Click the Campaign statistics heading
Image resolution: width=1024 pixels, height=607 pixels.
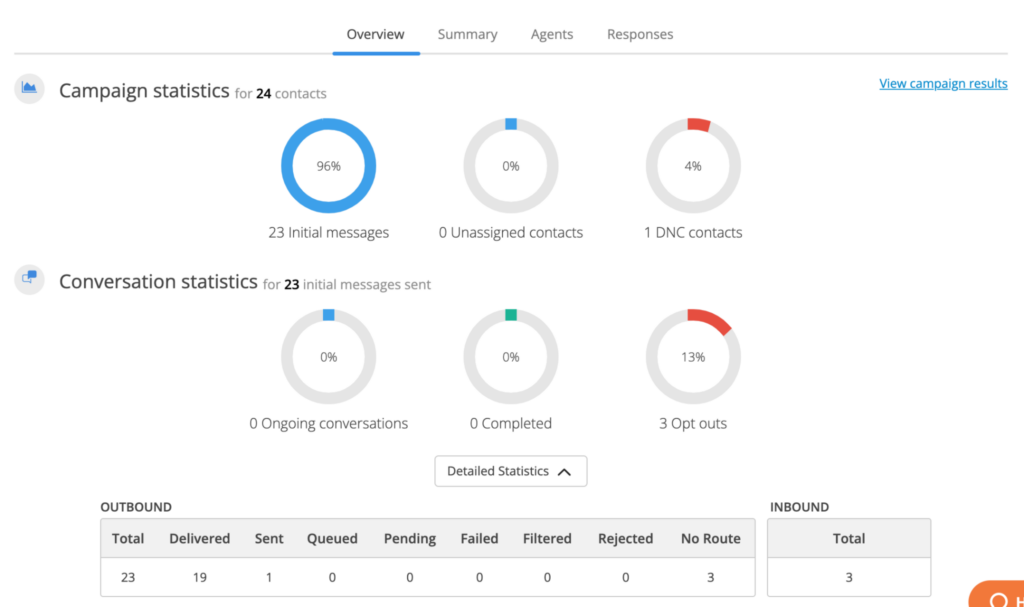click(144, 90)
